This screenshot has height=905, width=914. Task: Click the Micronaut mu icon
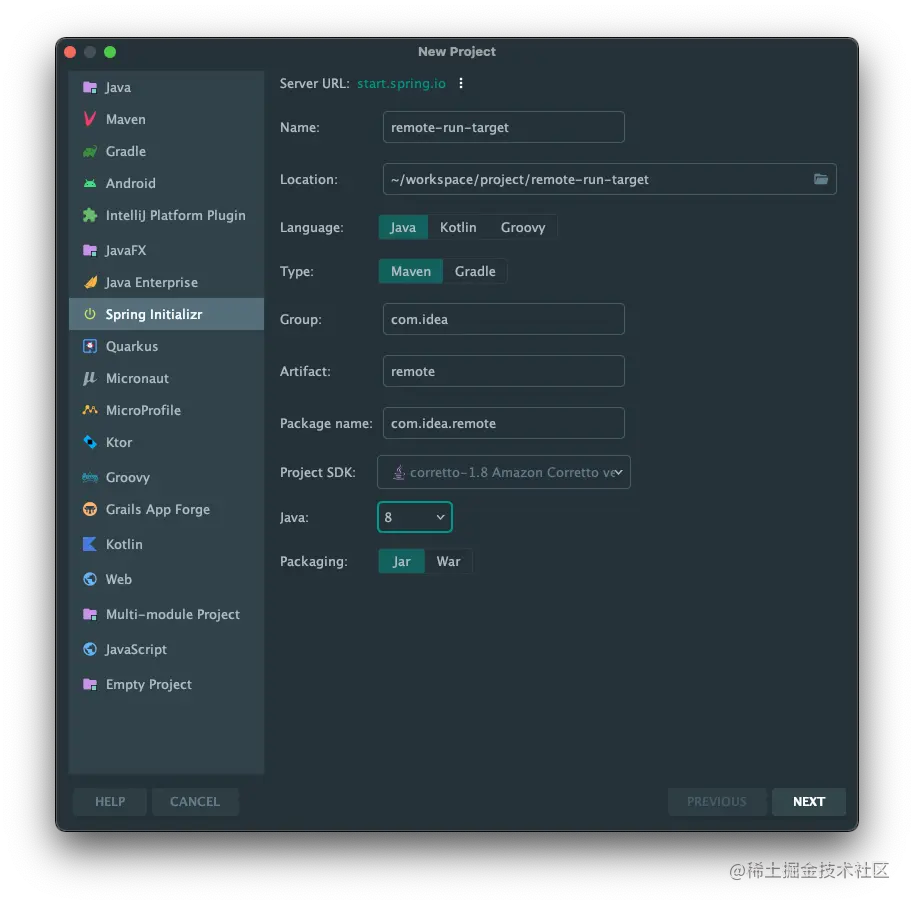(x=90, y=378)
